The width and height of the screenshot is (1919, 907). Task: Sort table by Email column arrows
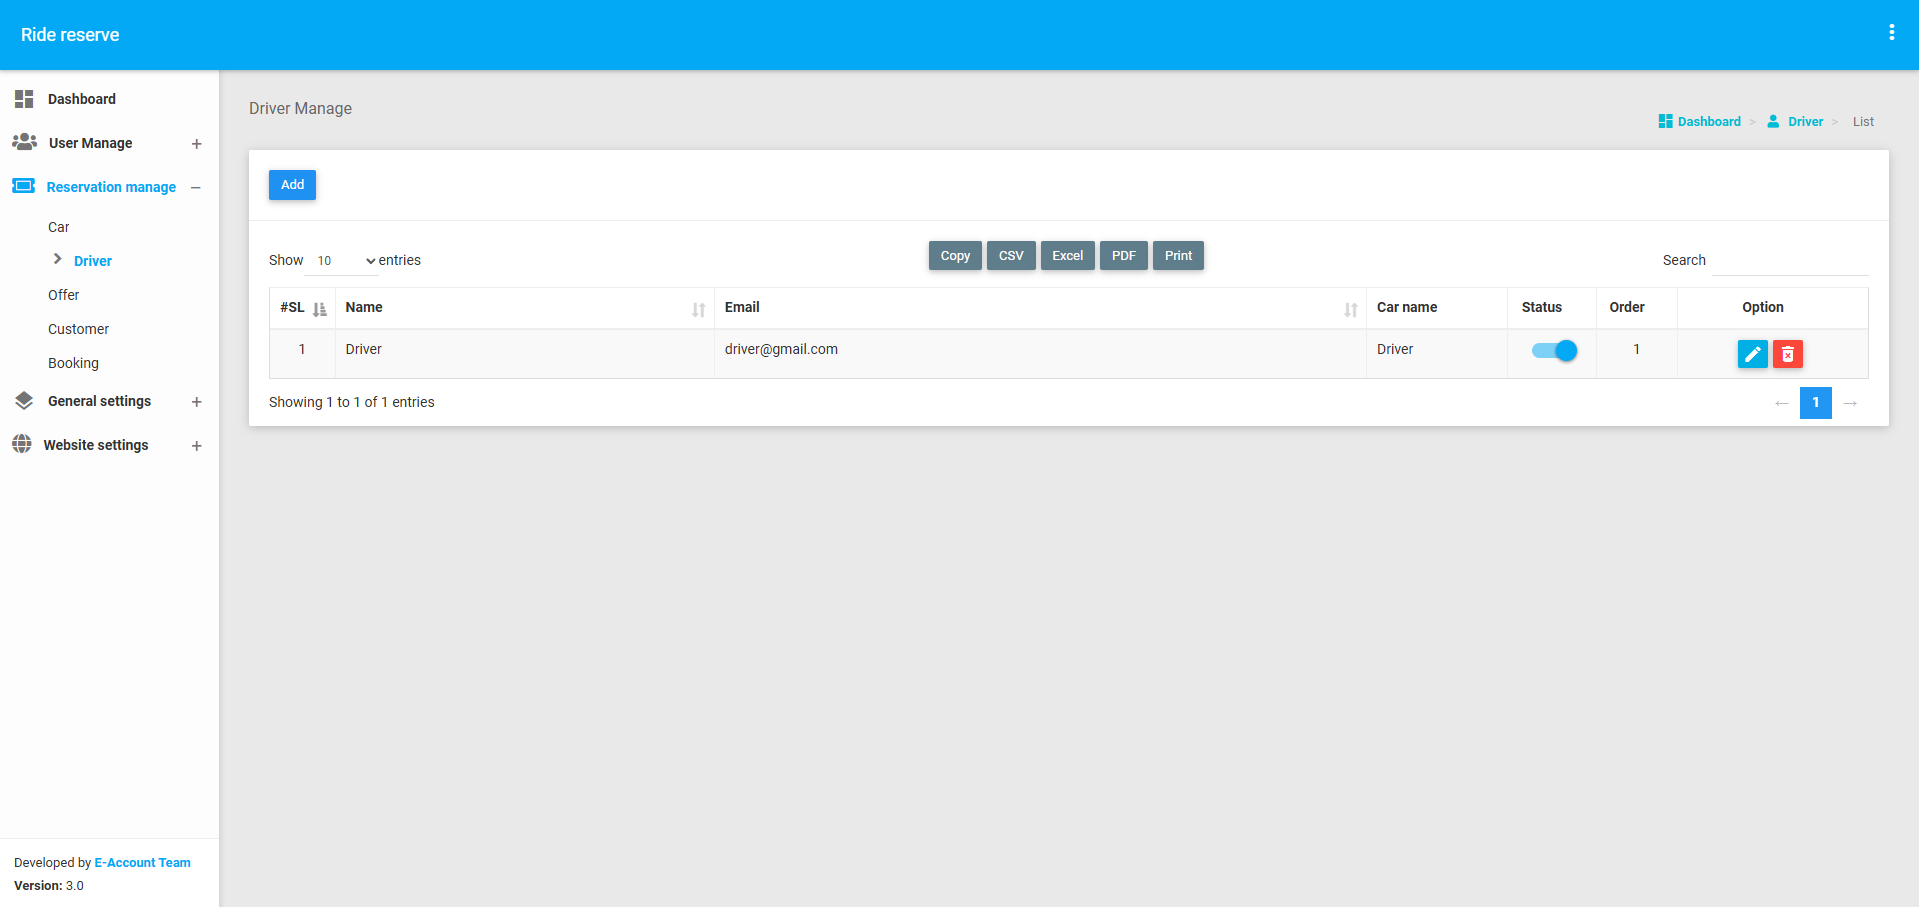1350,309
